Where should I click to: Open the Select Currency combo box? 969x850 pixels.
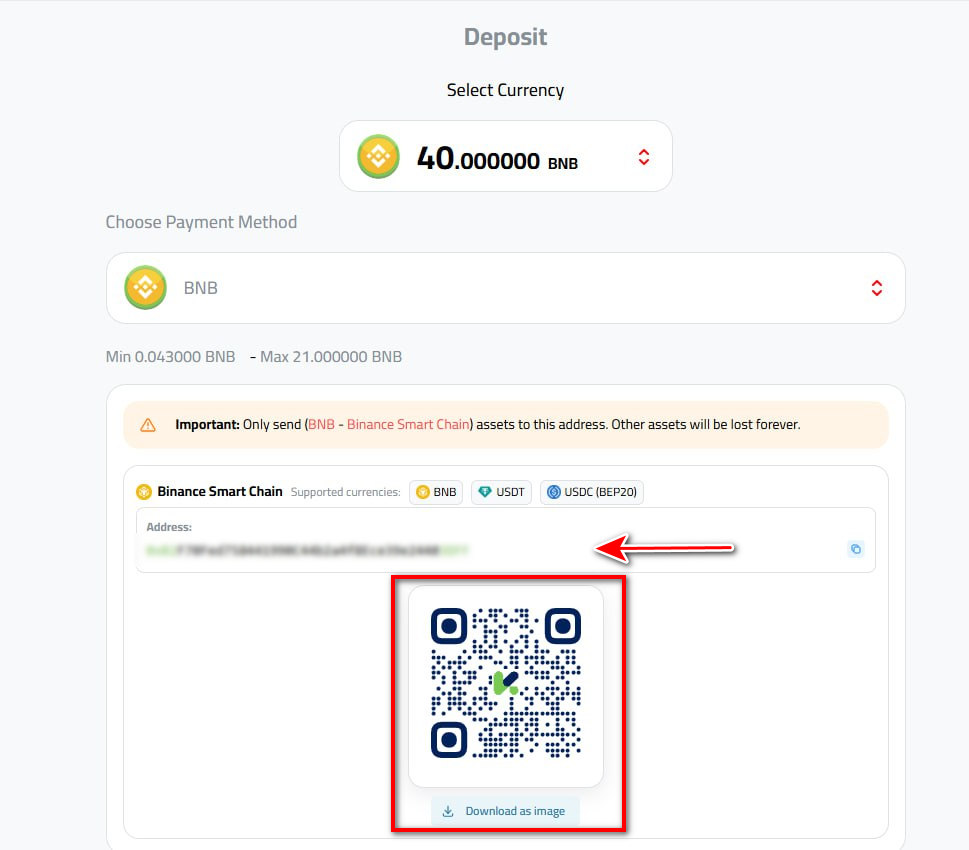tap(505, 156)
